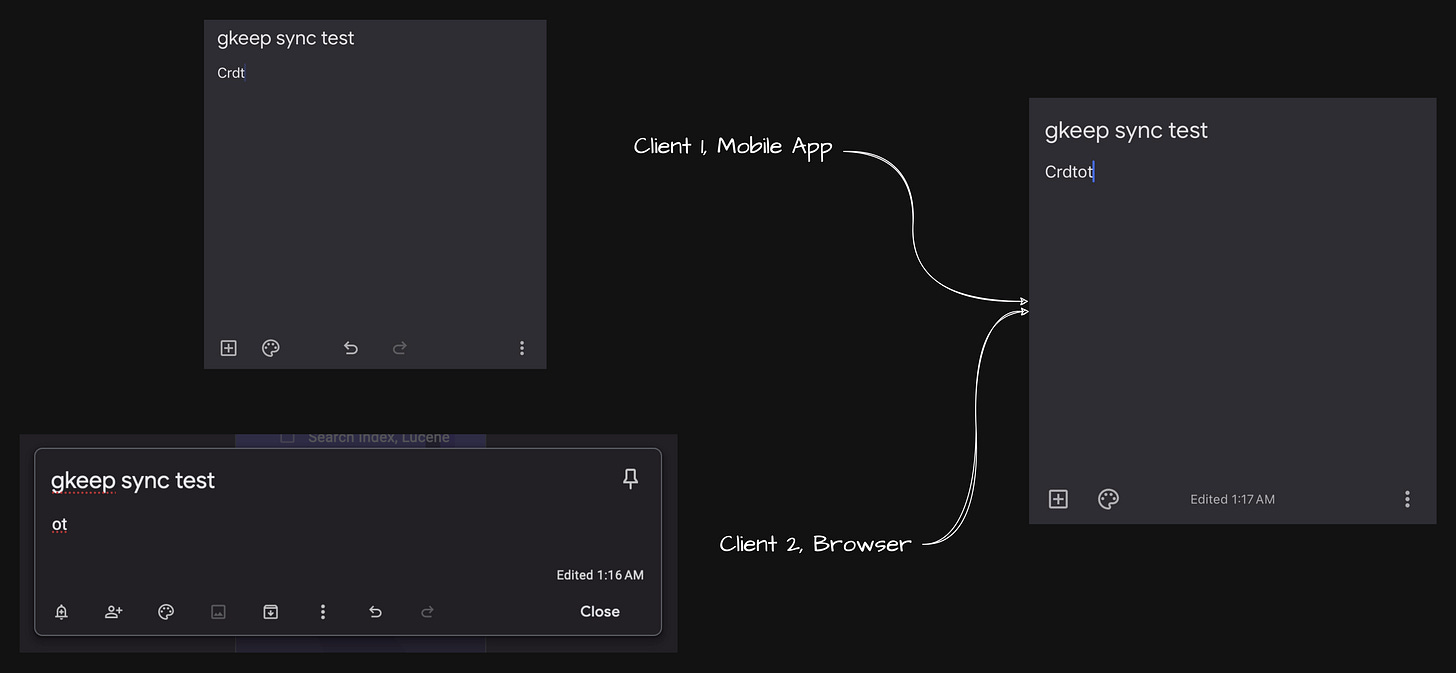Click title of the Crdt-only mobile note

tap(285, 39)
